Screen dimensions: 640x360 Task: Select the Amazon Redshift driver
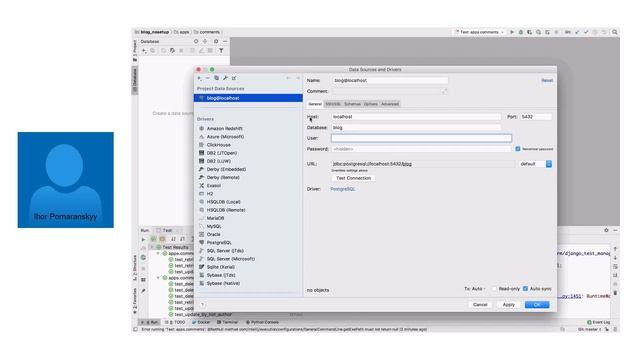point(224,128)
